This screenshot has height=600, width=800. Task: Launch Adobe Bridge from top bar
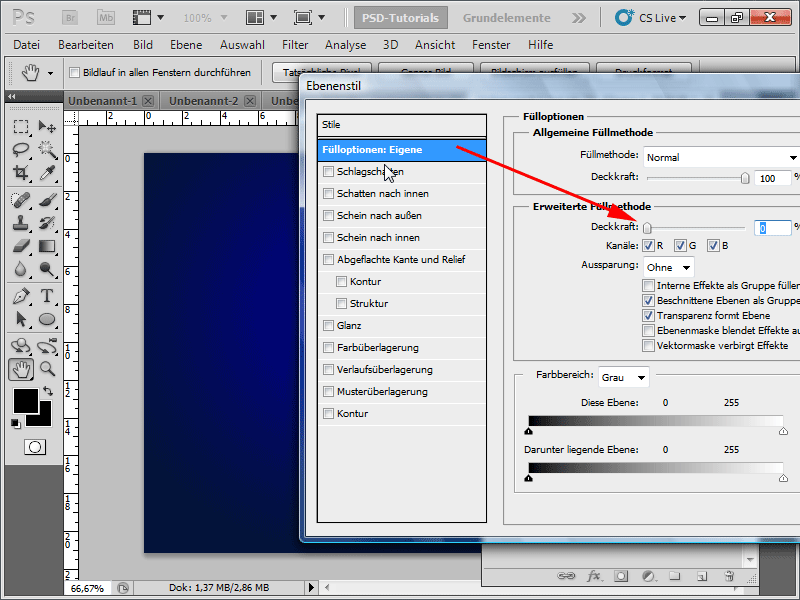point(70,18)
